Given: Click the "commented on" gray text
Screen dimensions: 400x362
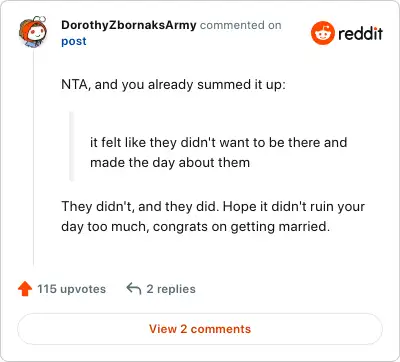Looking at the screenshot, I should [x=241, y=25].
